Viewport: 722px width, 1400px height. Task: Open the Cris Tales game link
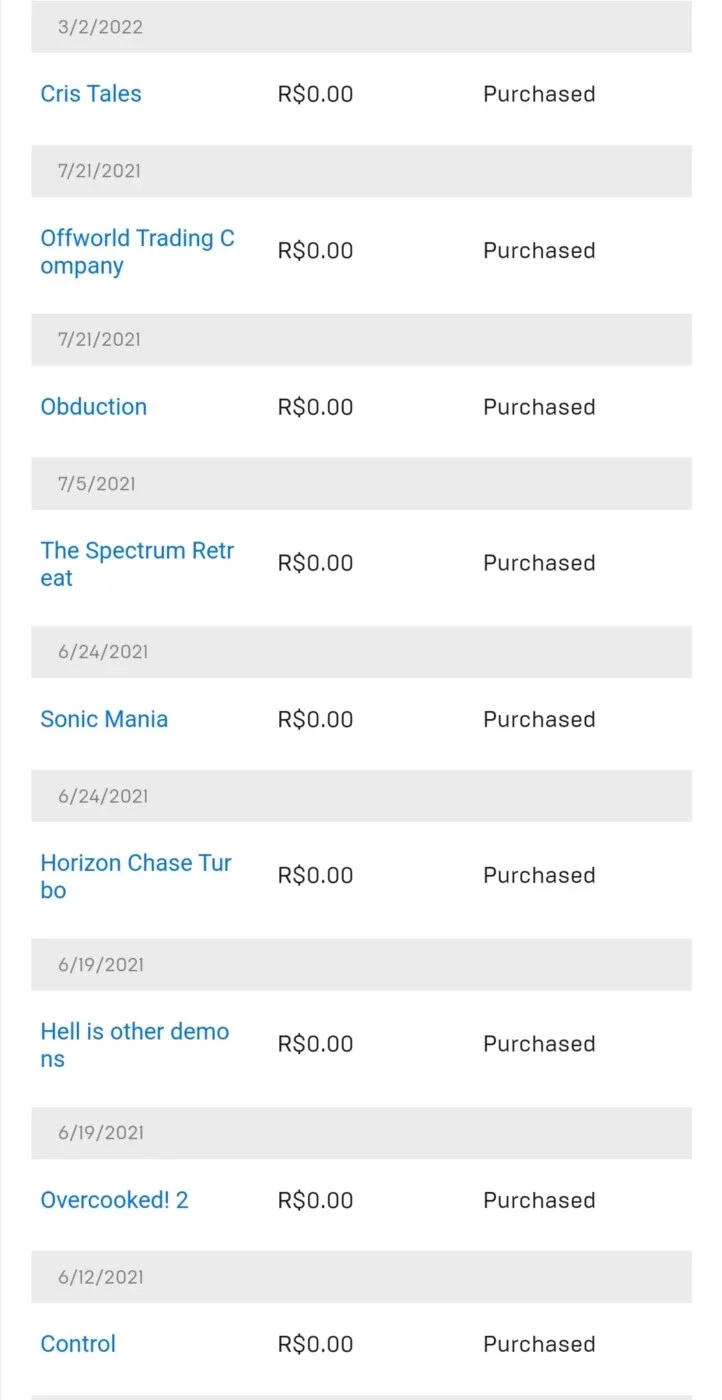(91, 94)
